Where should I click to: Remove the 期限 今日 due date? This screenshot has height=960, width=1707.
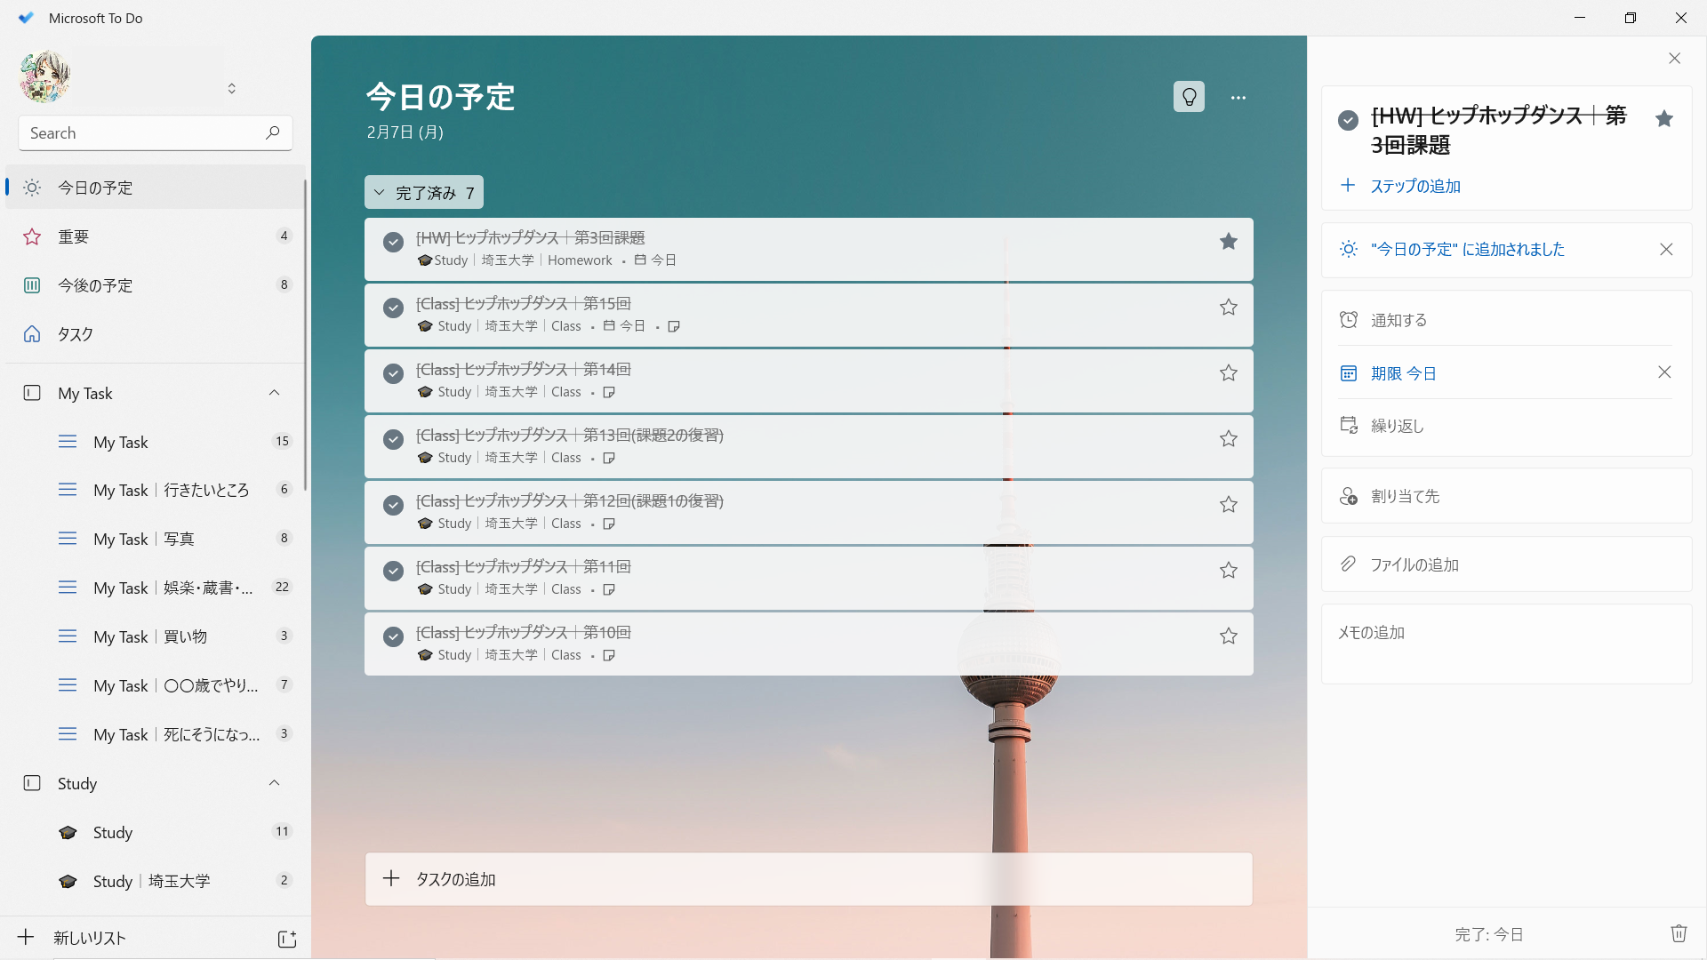pyautogui.click(x=1664, y=372)
